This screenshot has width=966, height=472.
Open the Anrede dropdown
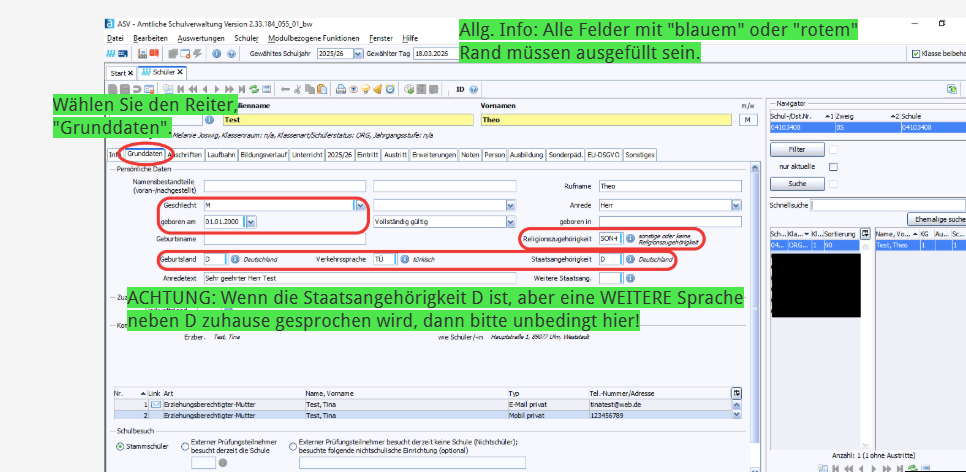pos(734,205)
